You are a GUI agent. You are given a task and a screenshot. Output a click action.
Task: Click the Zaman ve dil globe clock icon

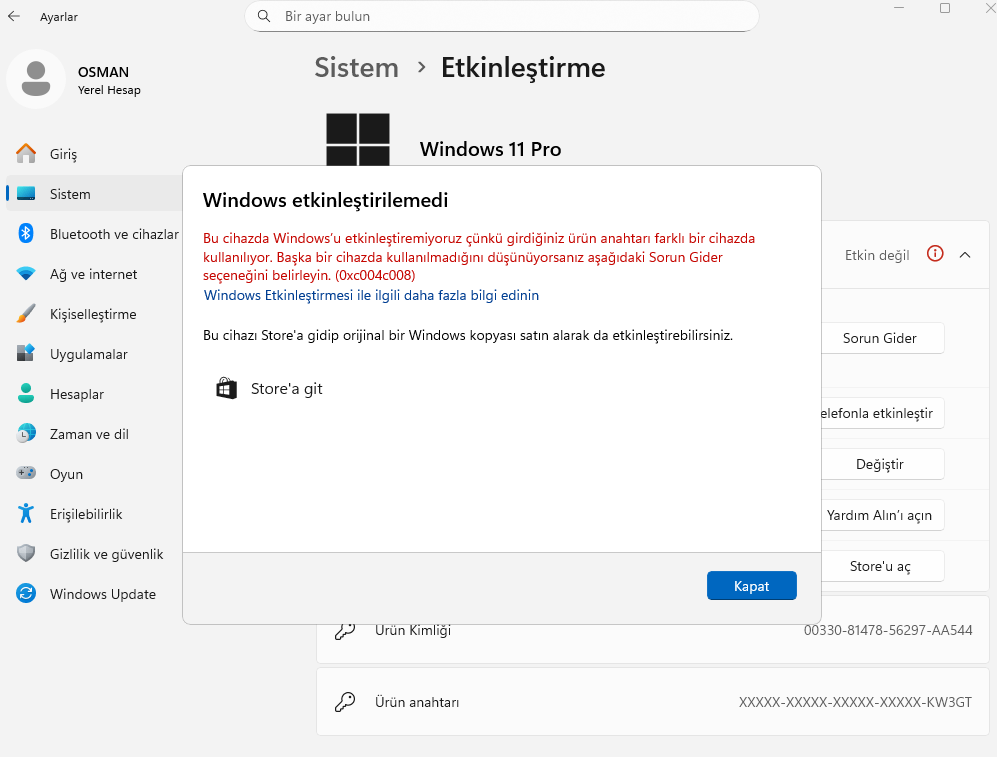[x=26, y=433]
